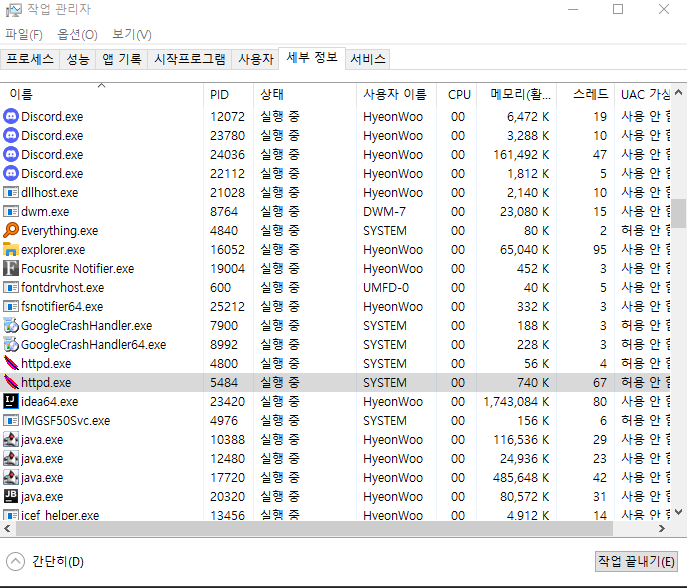
Task: Click the horizontal scrollbar thumb
Action: coord(314,529)
